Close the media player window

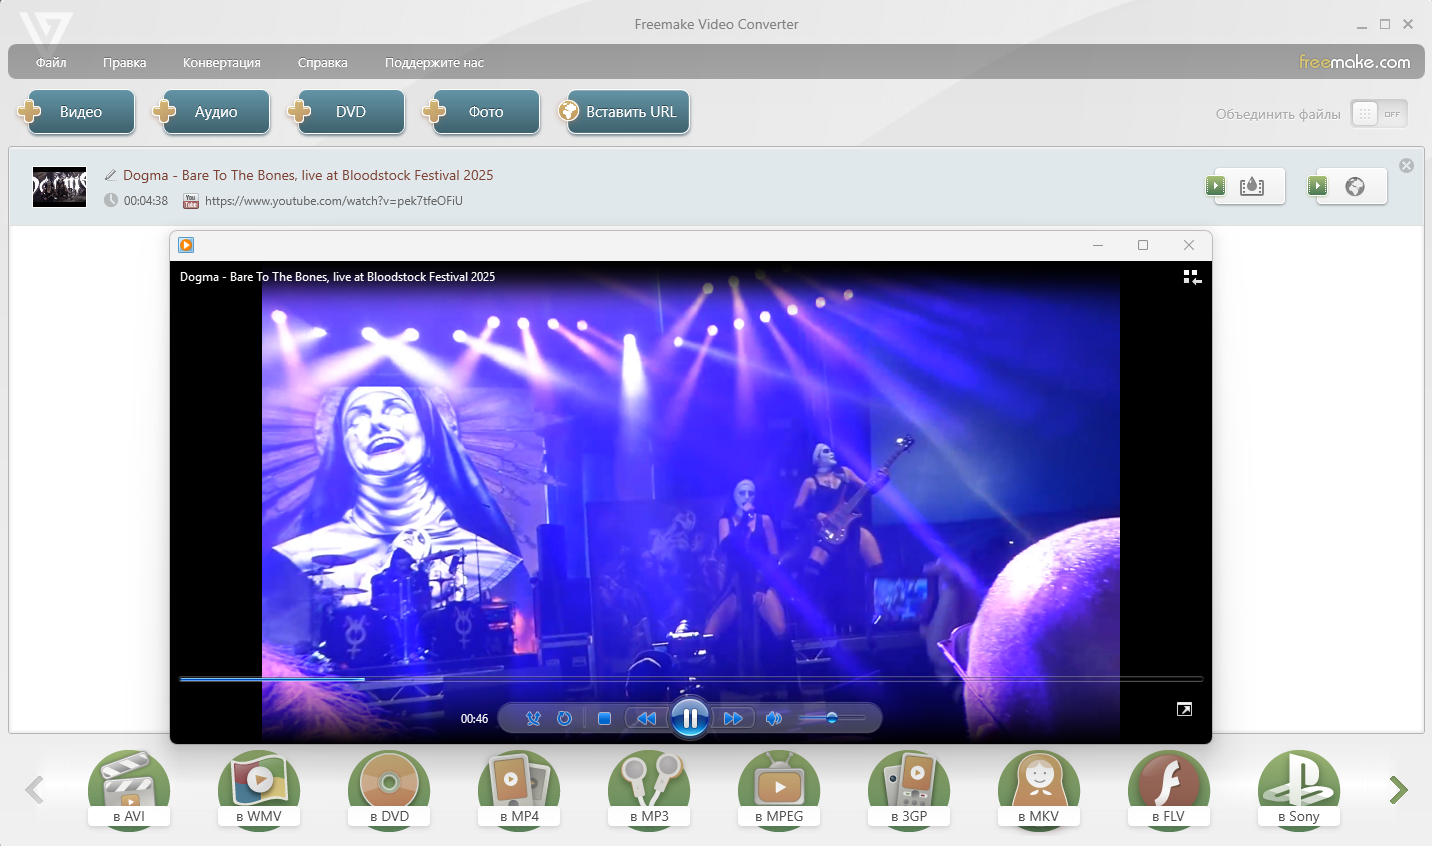1188,245
